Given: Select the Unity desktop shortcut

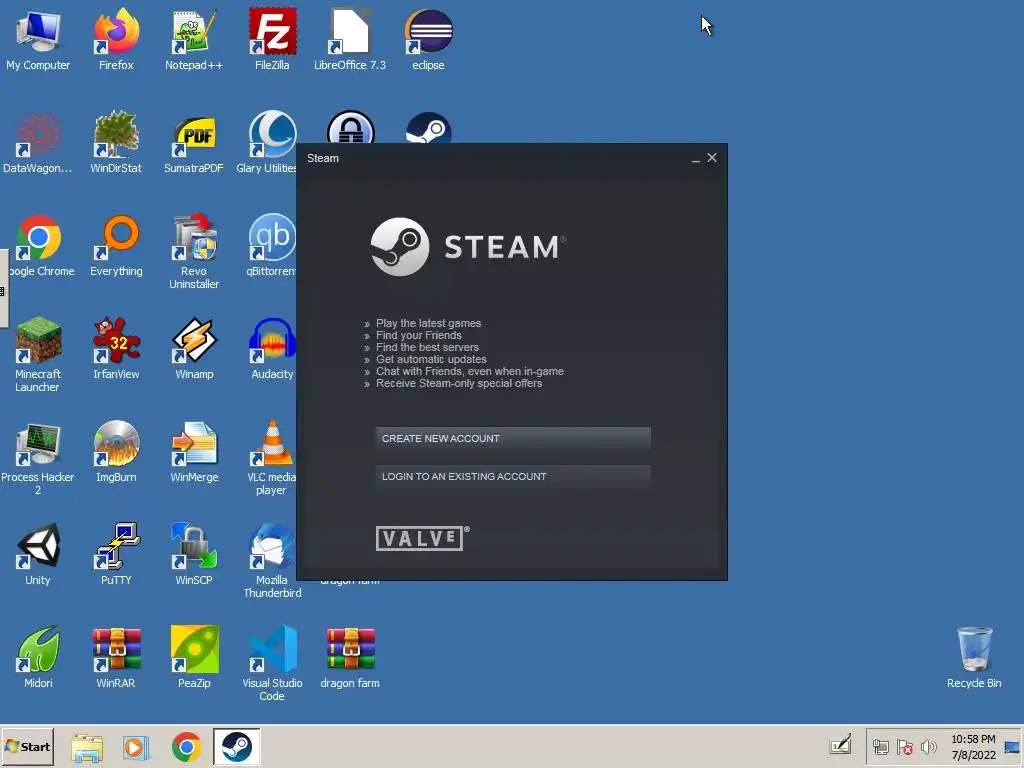Looking at the screenshot, I should 38,554.
